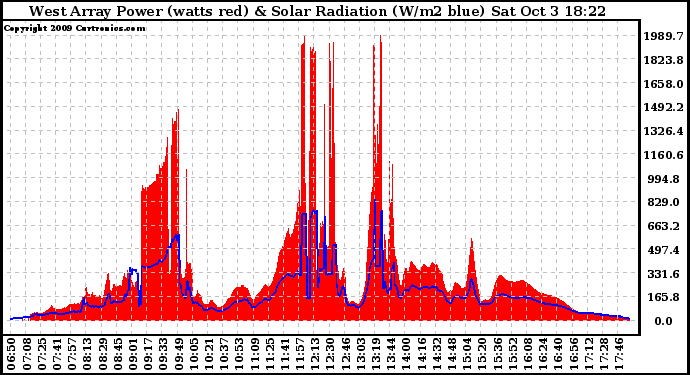Click the 08:45 time label
The width and height of the screenshot is (690, 375).
coord(118,354)
